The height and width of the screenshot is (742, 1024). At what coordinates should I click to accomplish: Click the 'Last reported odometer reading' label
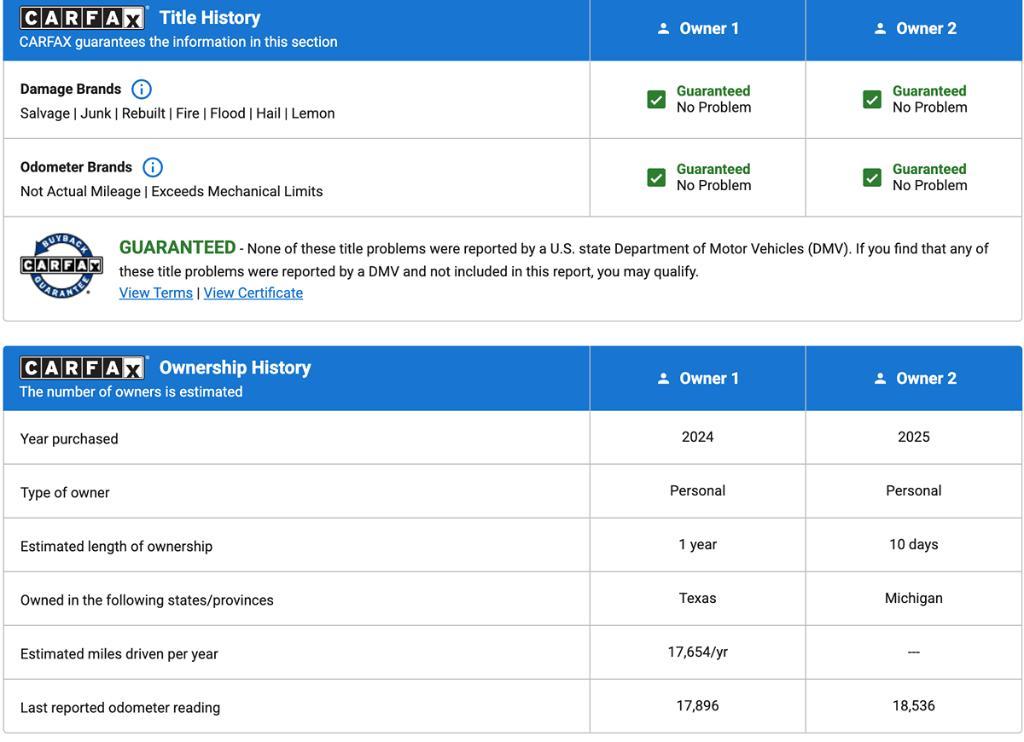tap(120, 707)
